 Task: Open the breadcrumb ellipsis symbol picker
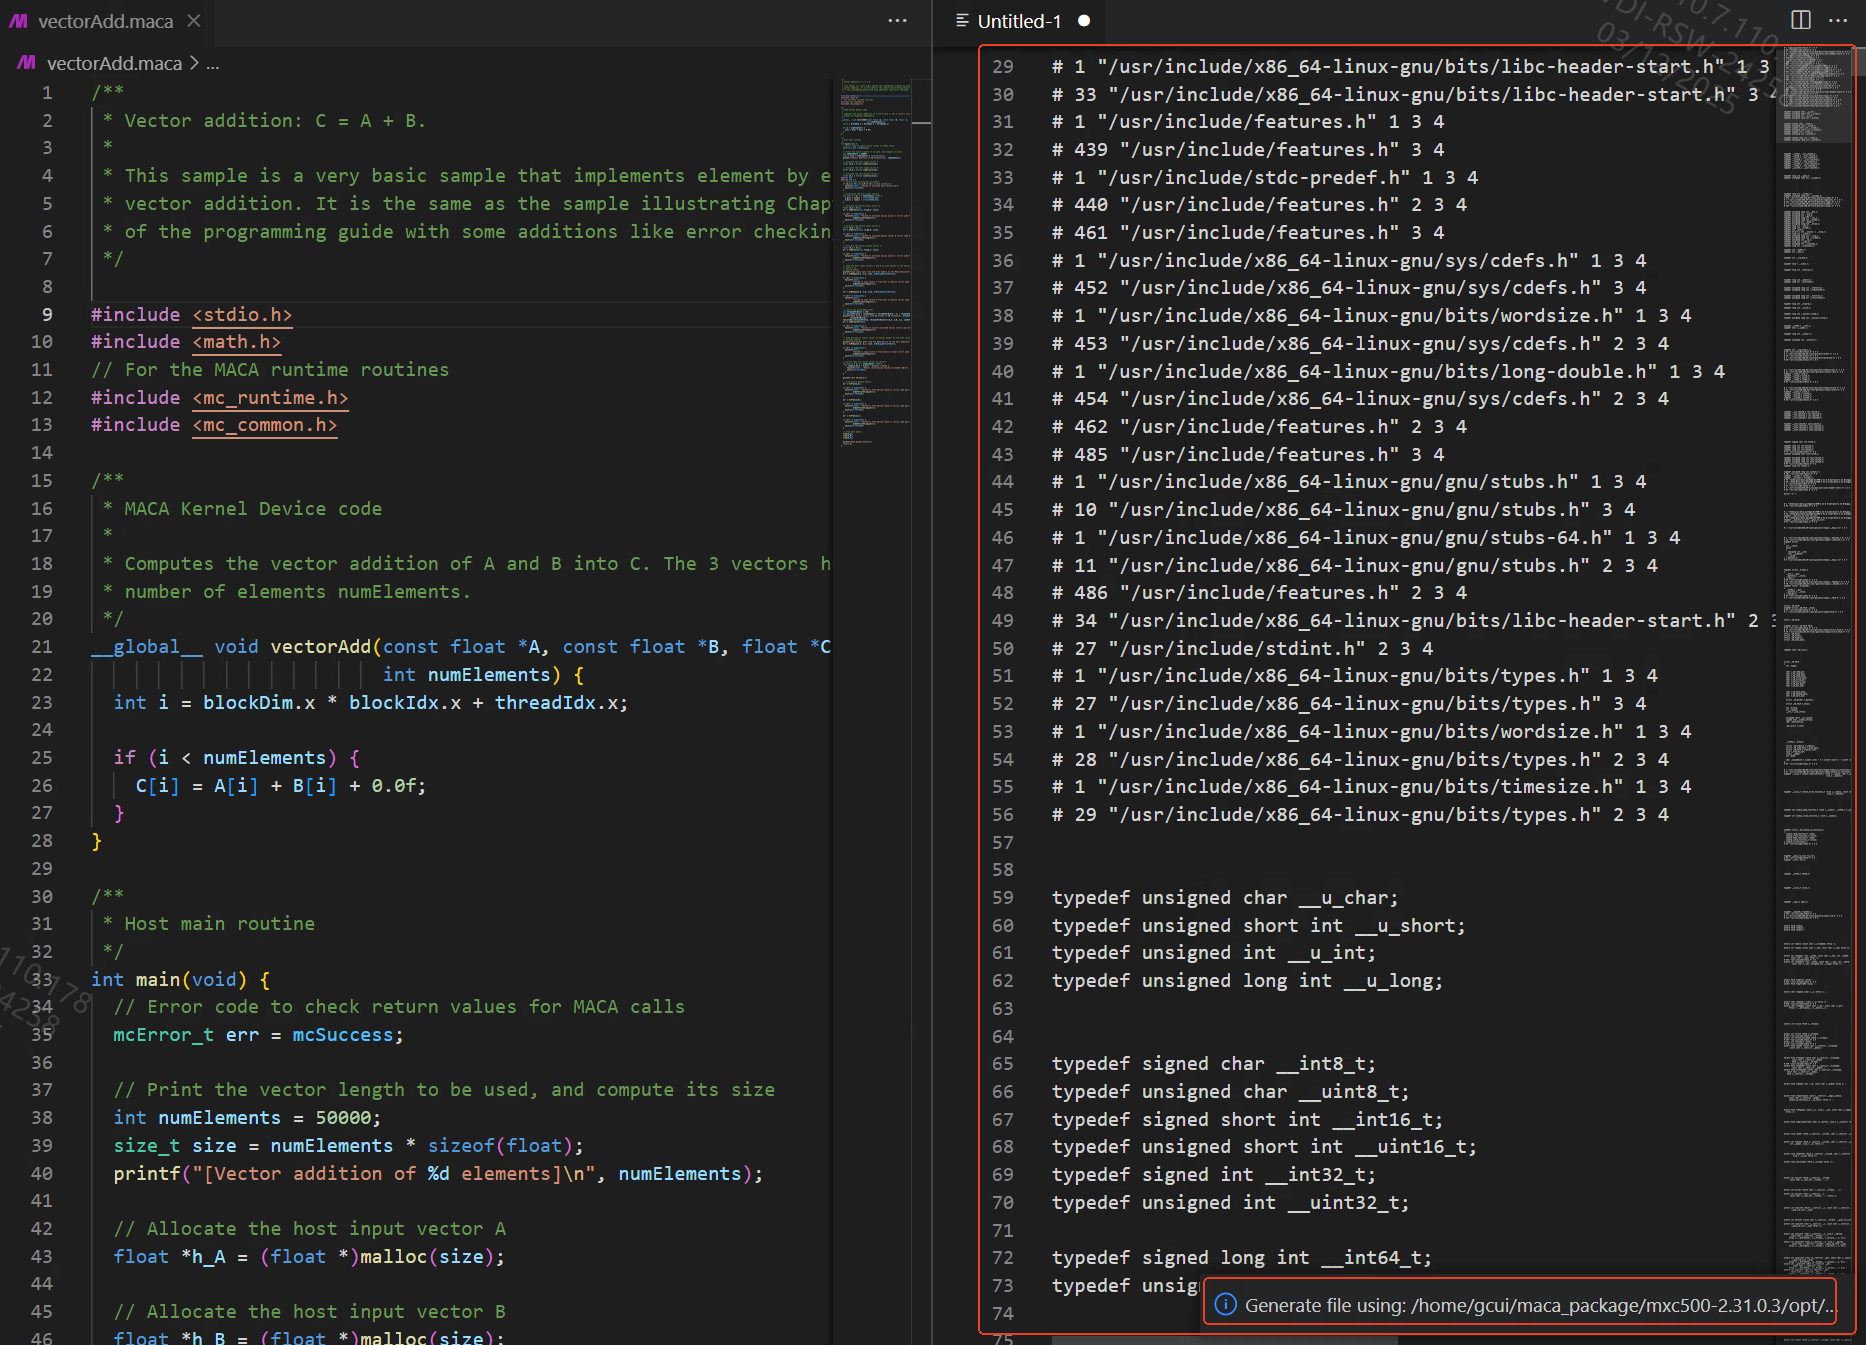coord(213,63)
